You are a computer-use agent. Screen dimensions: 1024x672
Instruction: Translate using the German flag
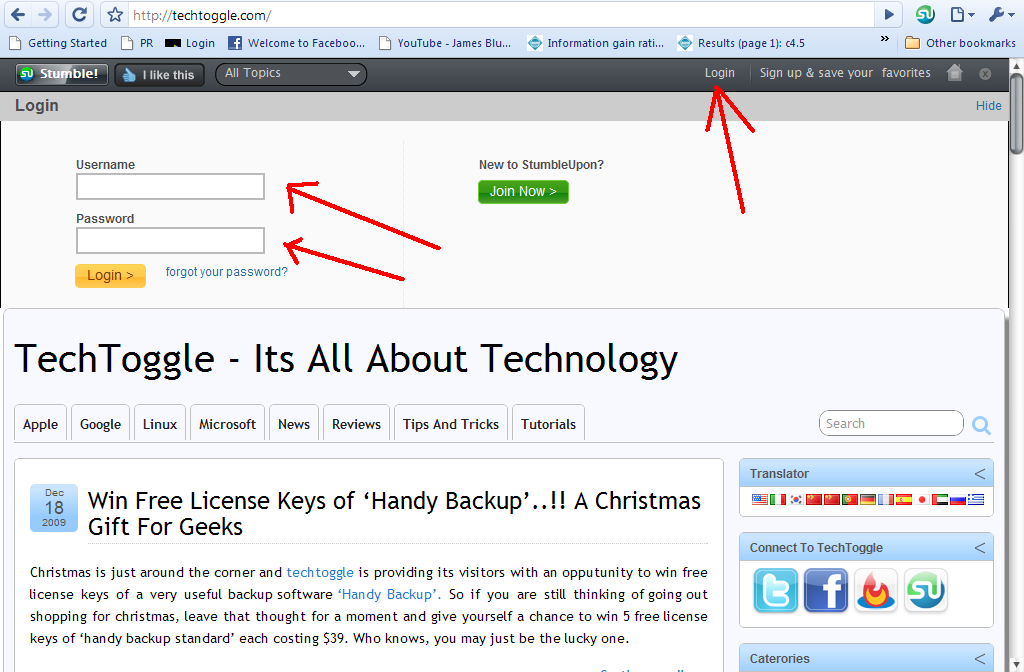(868, 500)
